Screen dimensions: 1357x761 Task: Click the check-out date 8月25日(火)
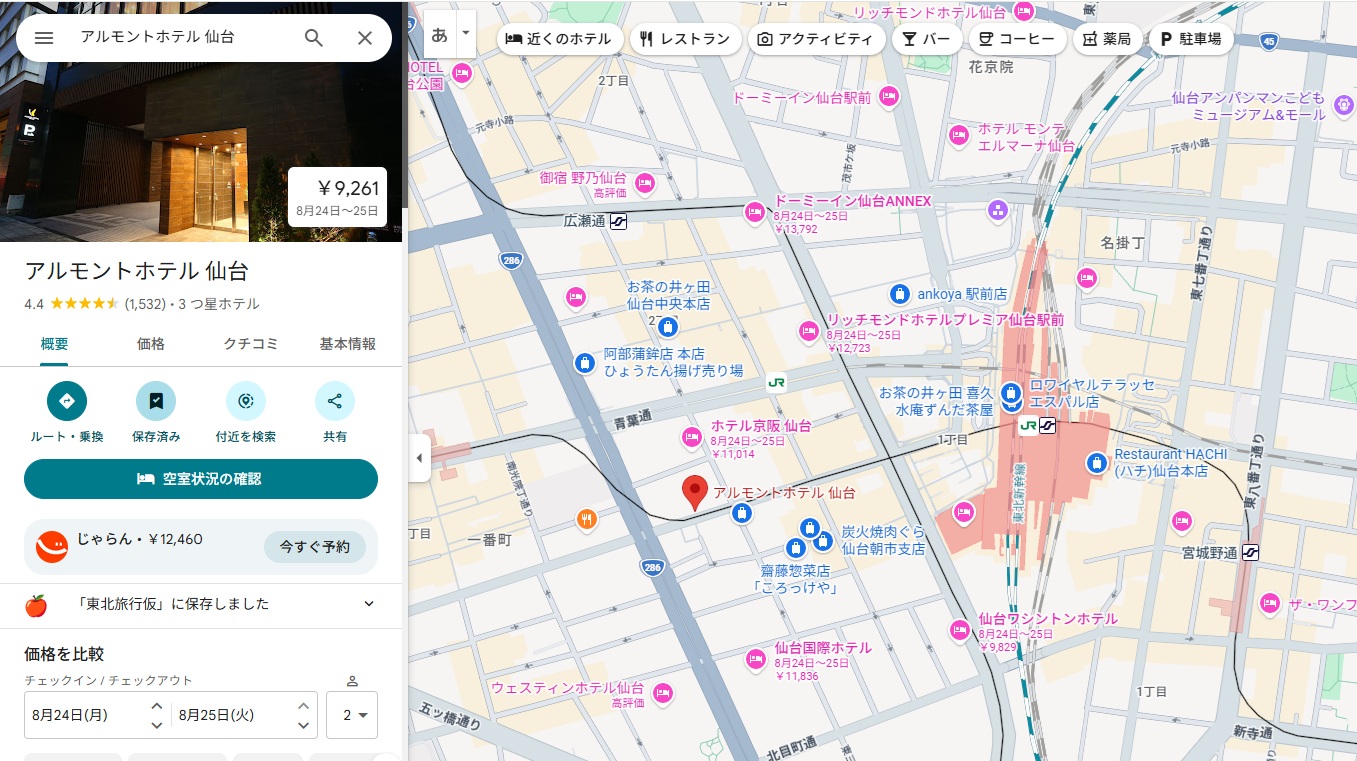(x=217, y=715)
